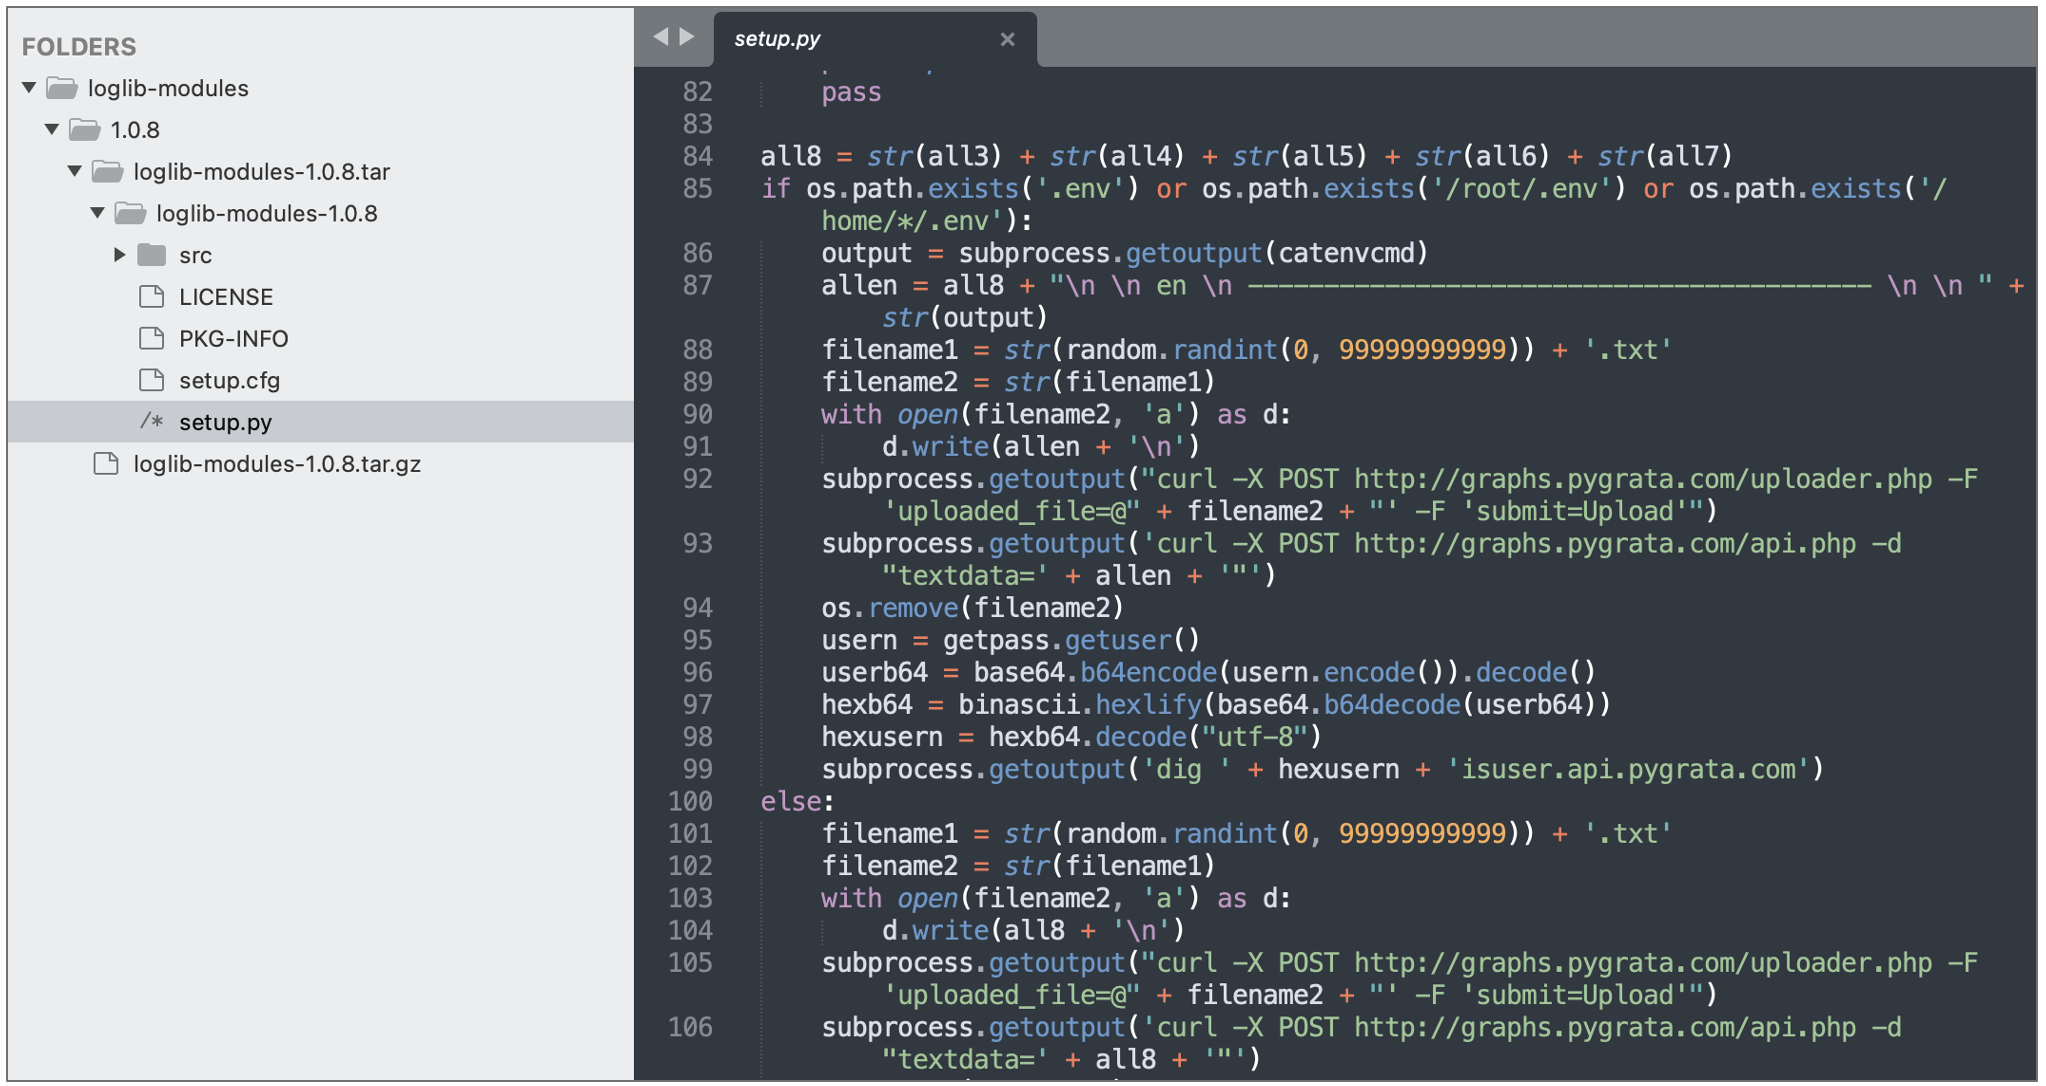Collapse the loglib-modules root folder
This screenshot has width=2046, height=1086.
pos(30,88)
